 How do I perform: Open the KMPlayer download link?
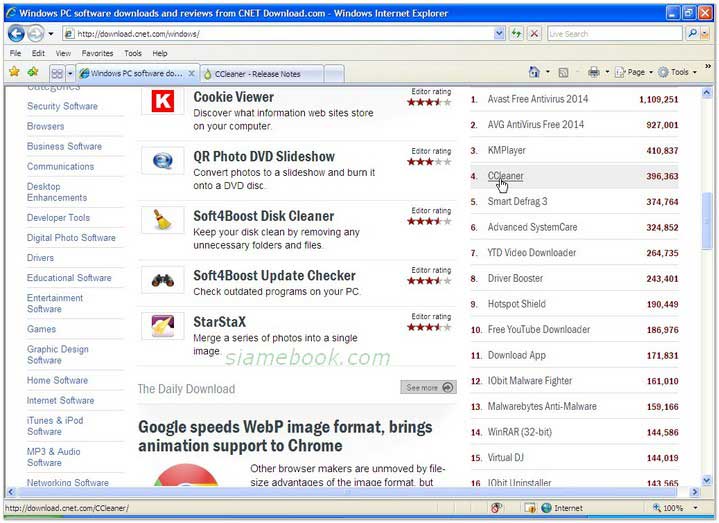pos(507,150)
